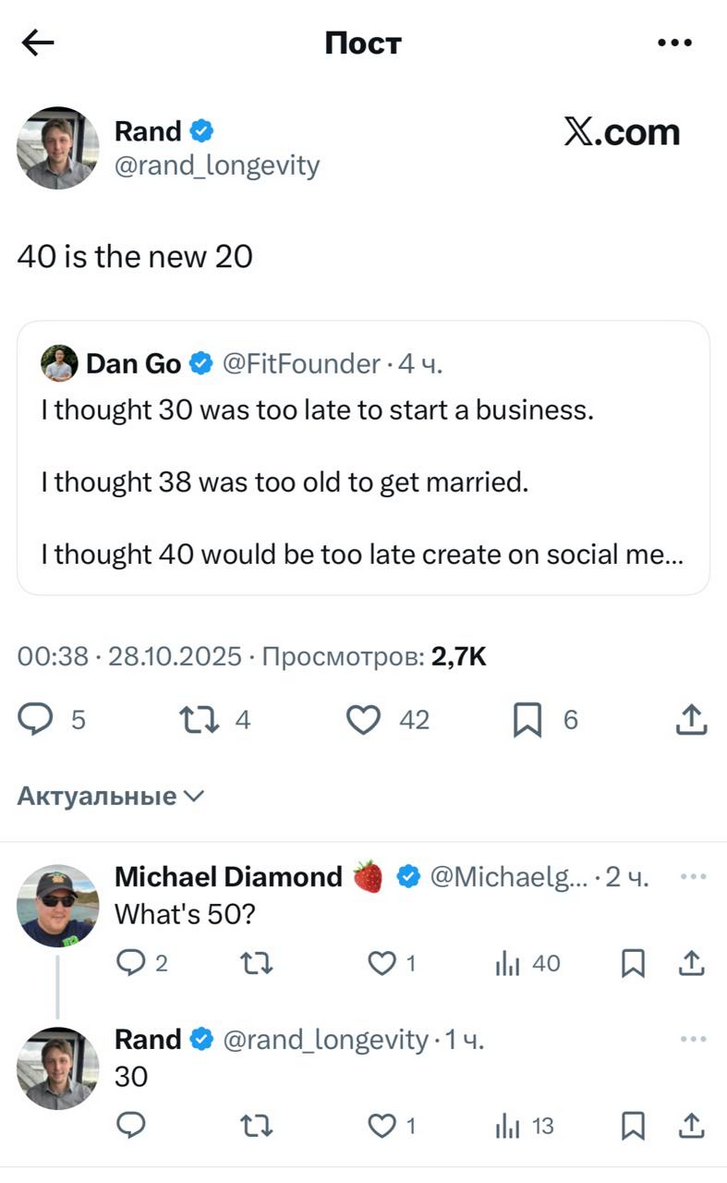Share Rand's reply "30"
Image resolution: width=727 pixels, height=1183 pixels.
[x=691, y=1126]
